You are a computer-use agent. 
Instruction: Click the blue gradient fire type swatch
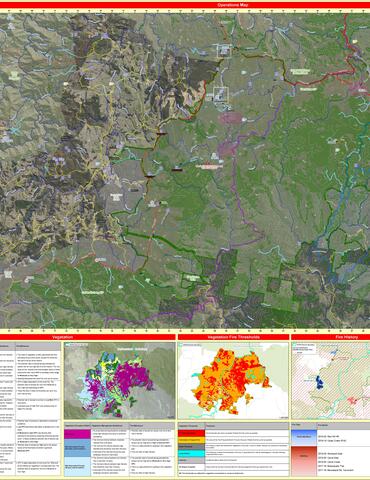click(x=304, y=437)
